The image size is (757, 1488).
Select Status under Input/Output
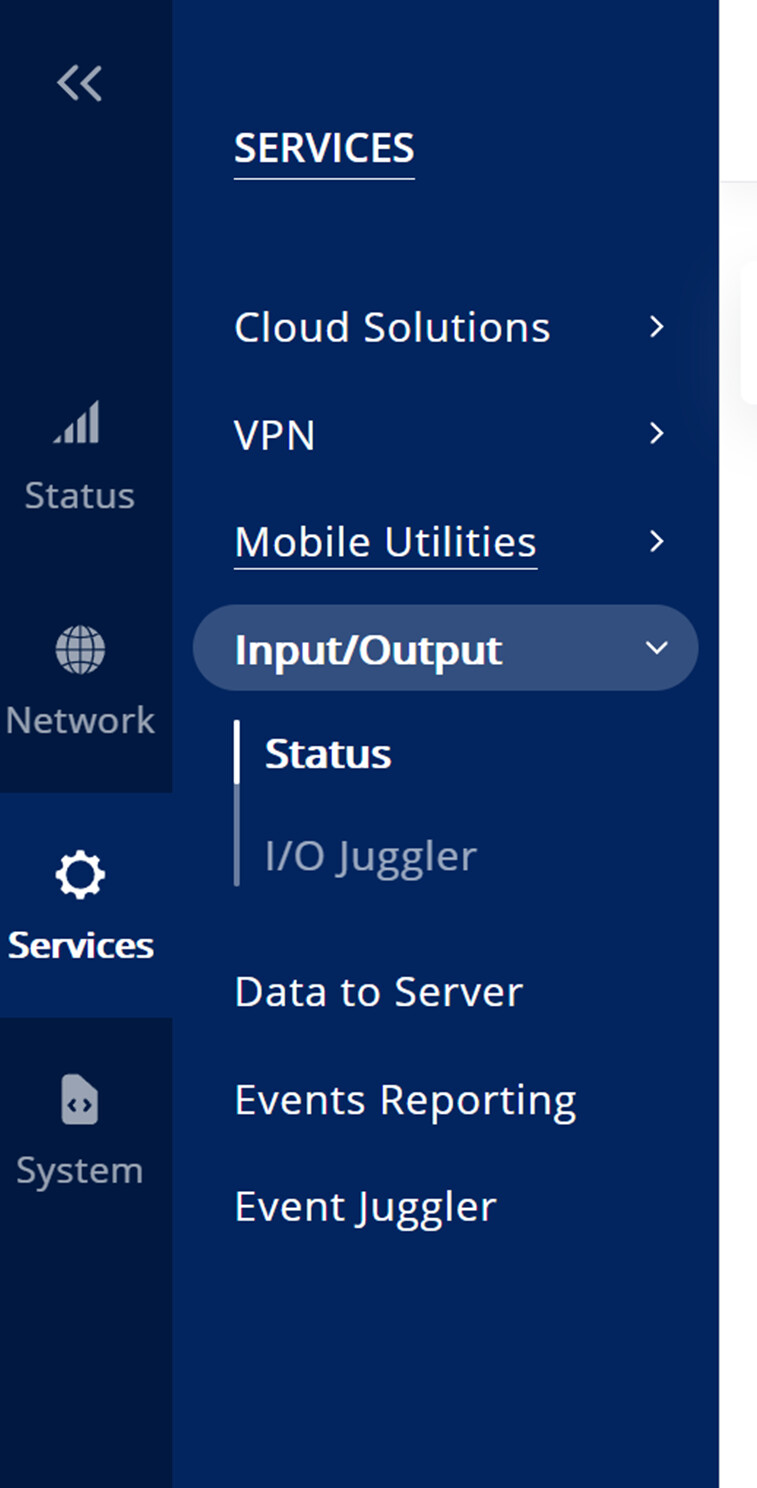(x=328, y=754)
